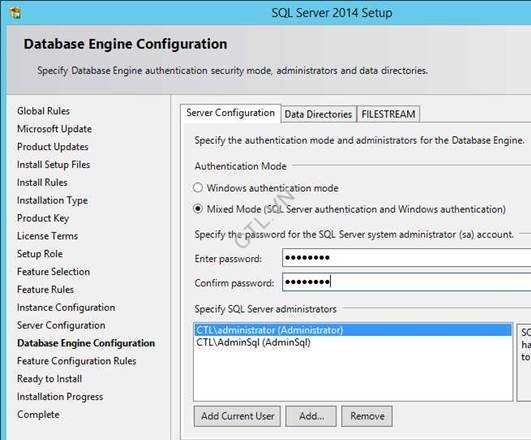
Task: Click the Enter password field
Action: tap(406, 258)
